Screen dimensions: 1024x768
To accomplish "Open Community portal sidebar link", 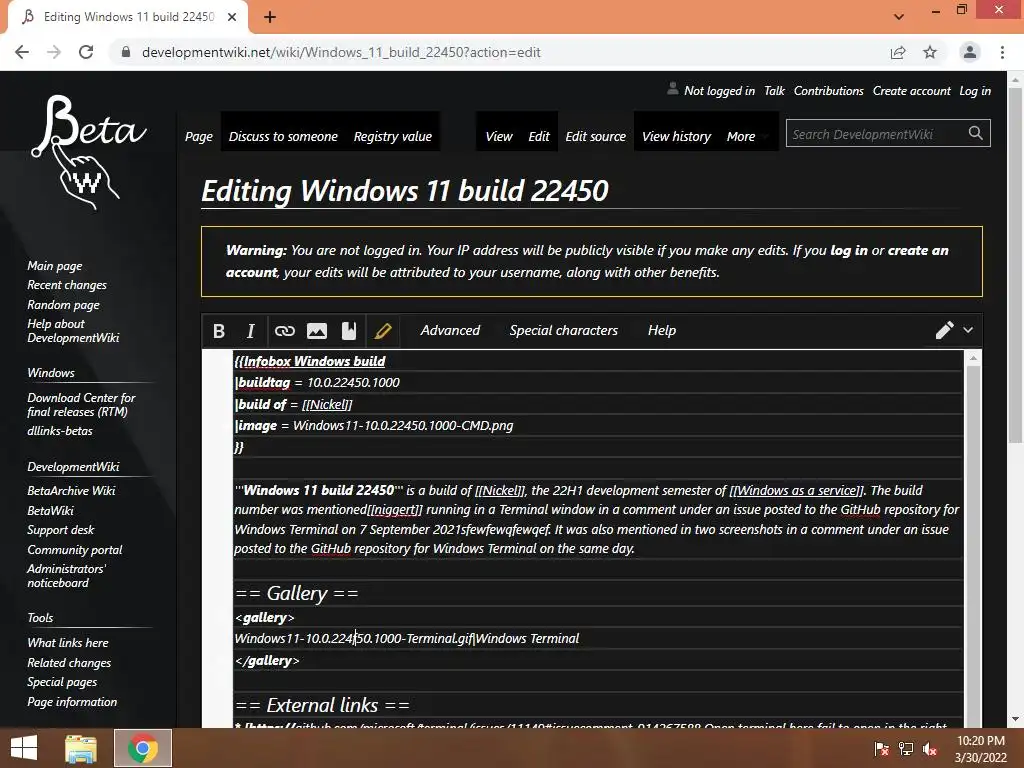I will [x=74, y=550].
